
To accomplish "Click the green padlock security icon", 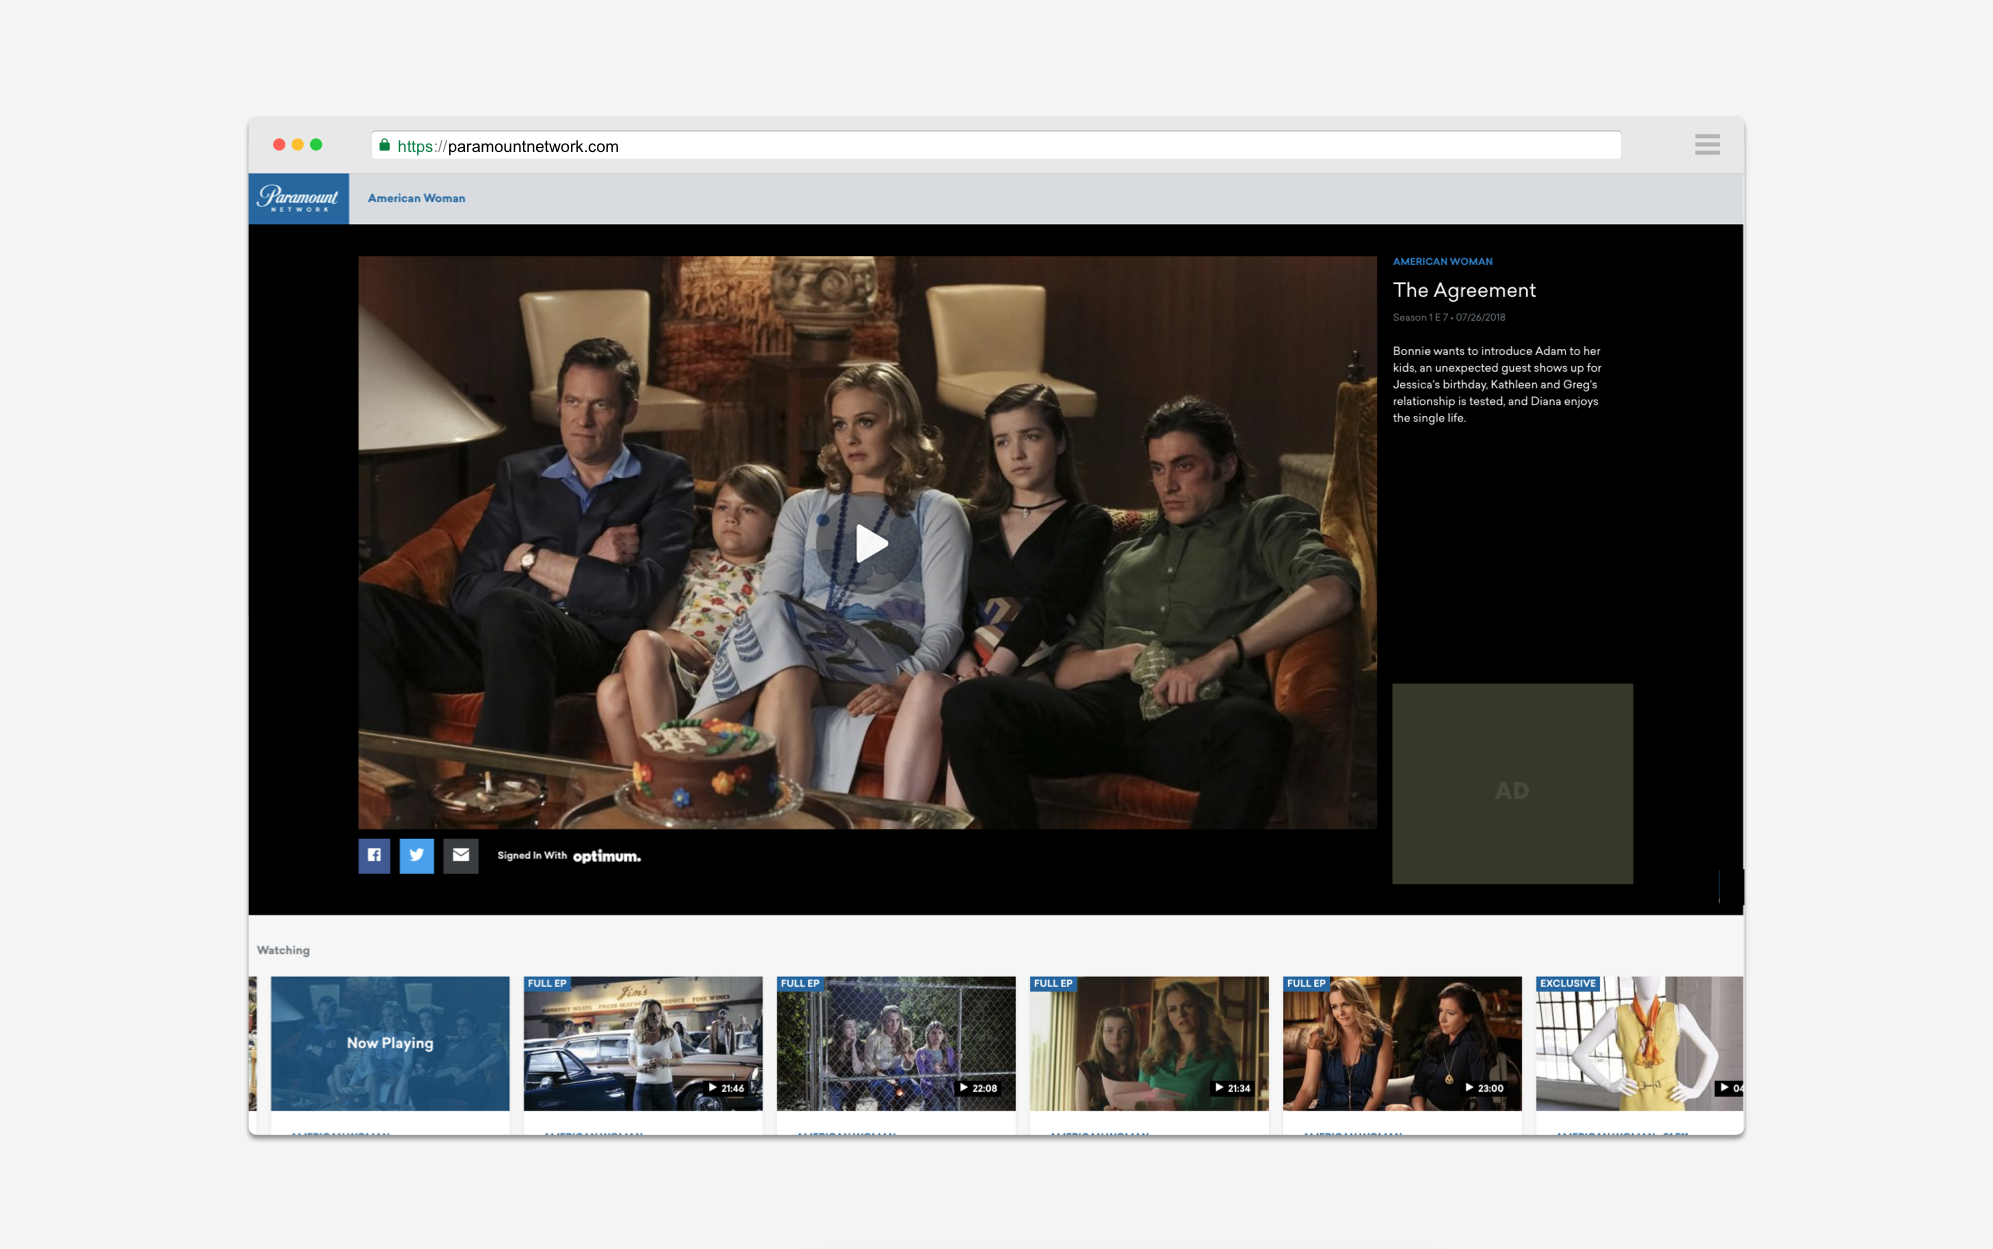I will [x=384, y=146].
